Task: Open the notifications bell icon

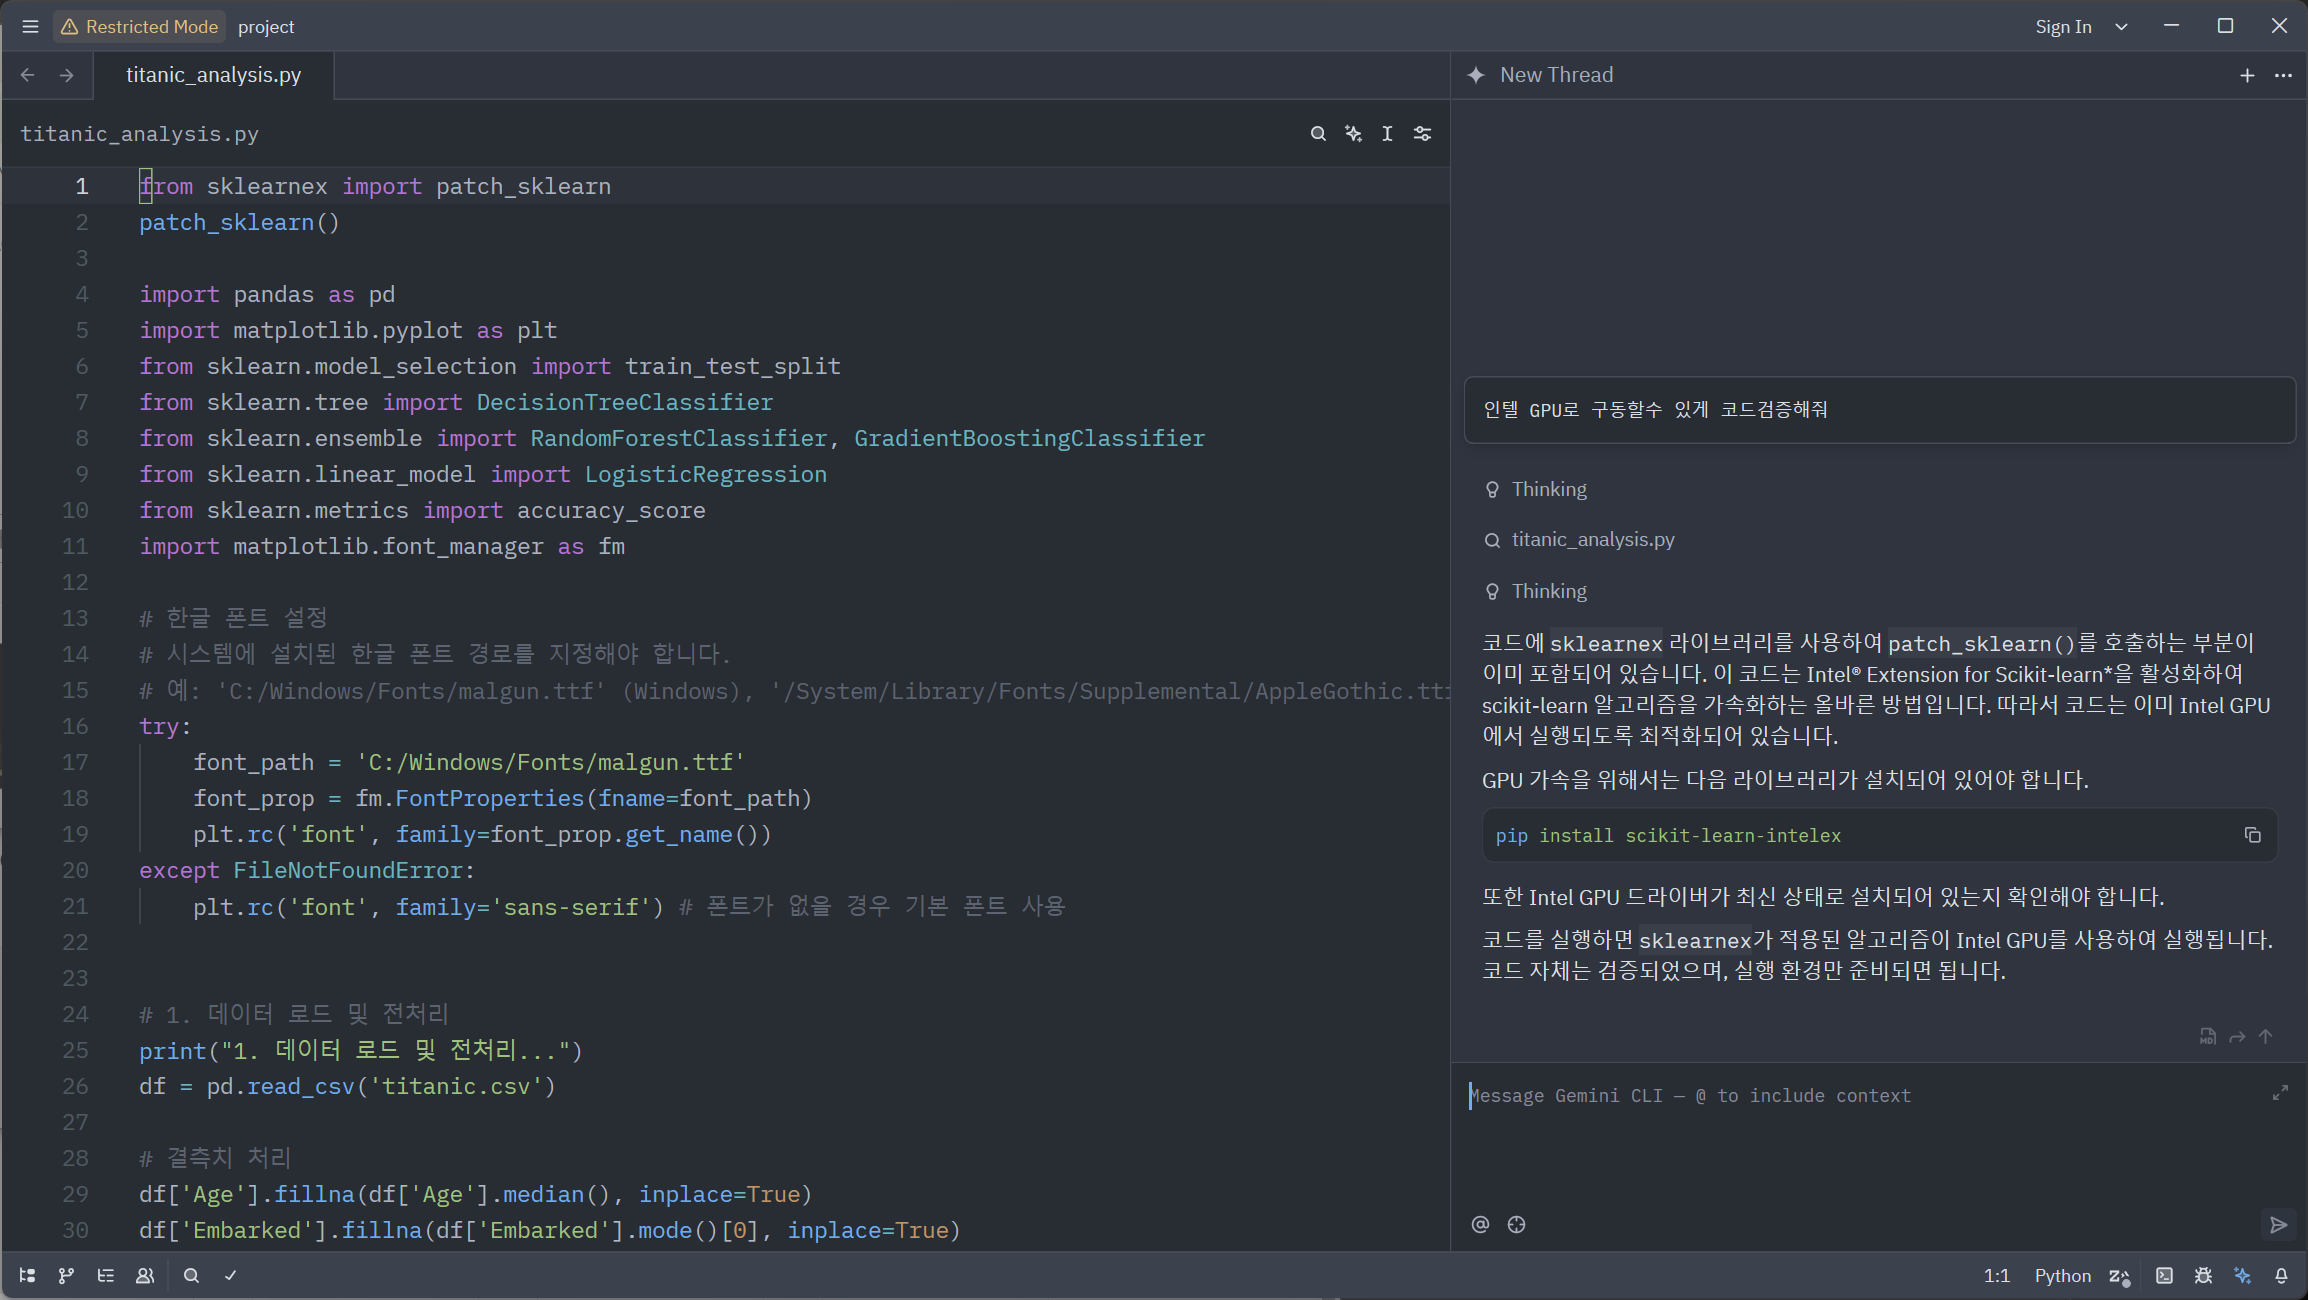Action: pos(2281,1275)
